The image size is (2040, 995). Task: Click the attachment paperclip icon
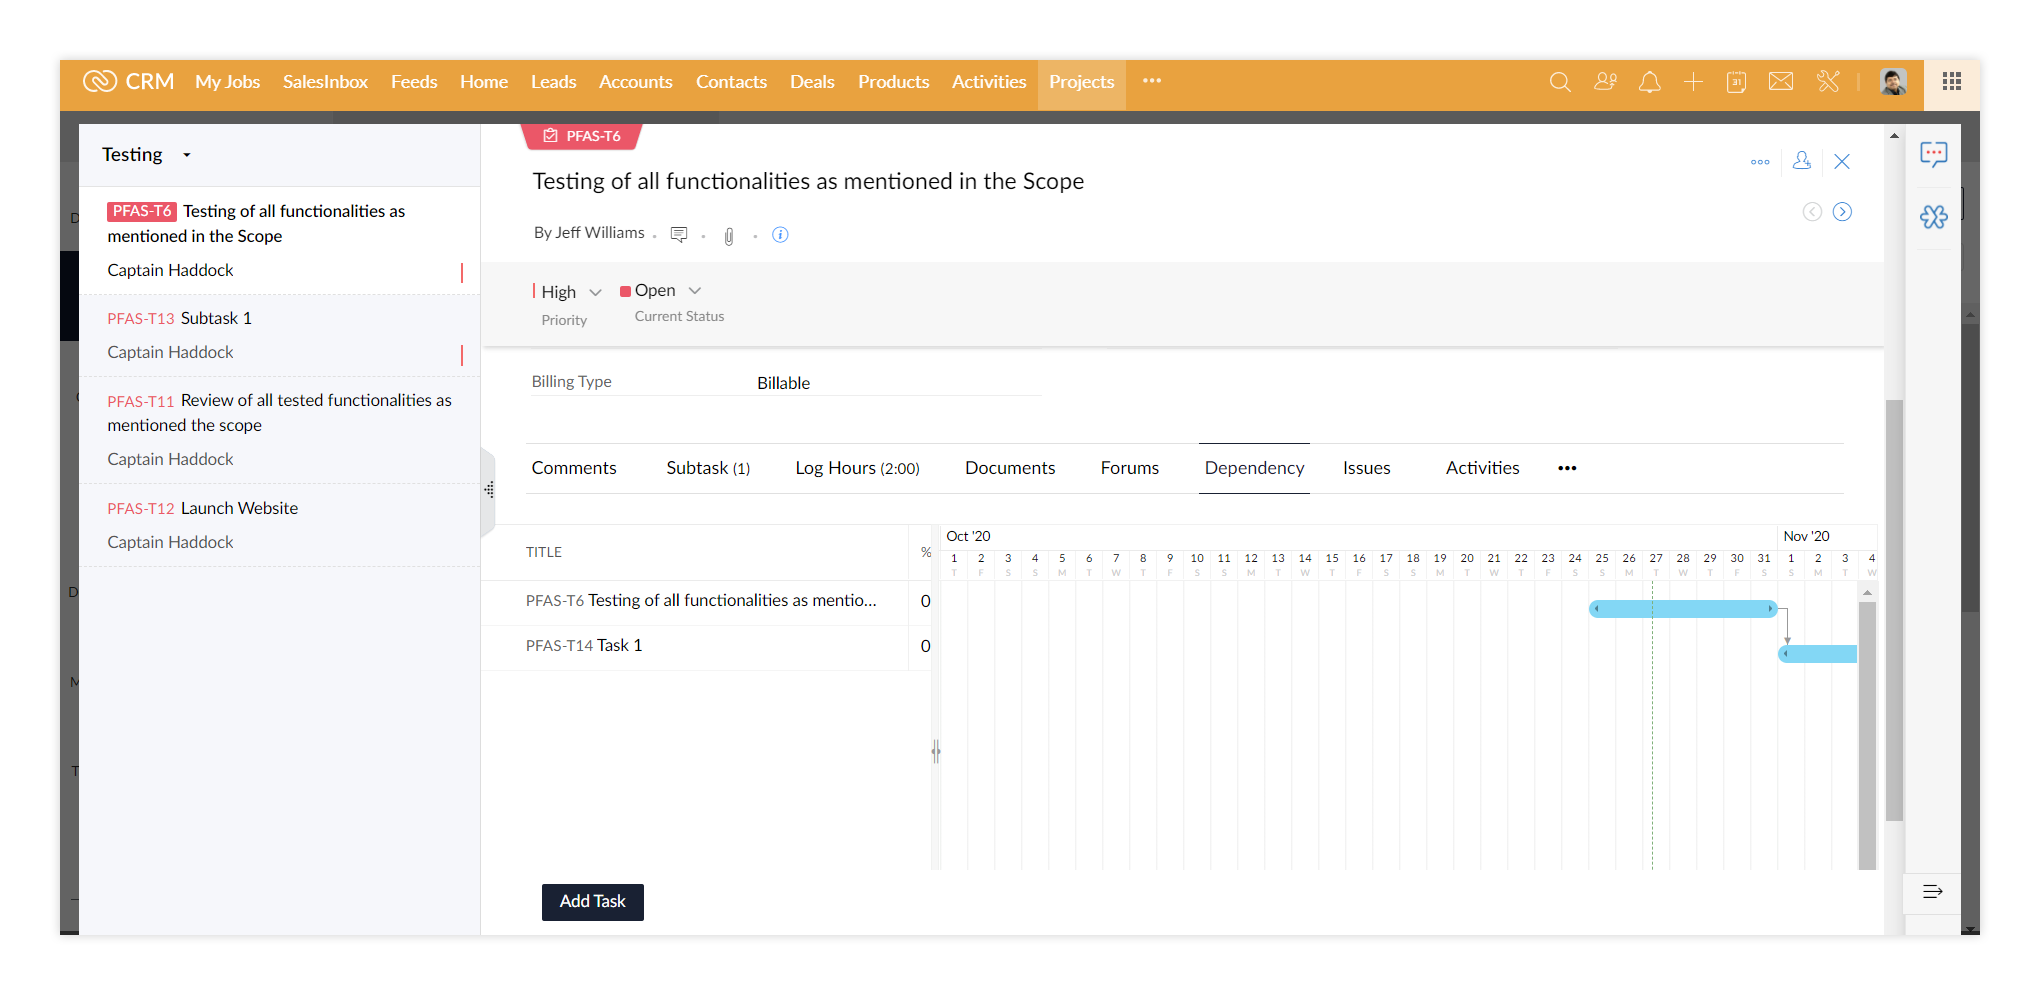click(x=729, y=236)
